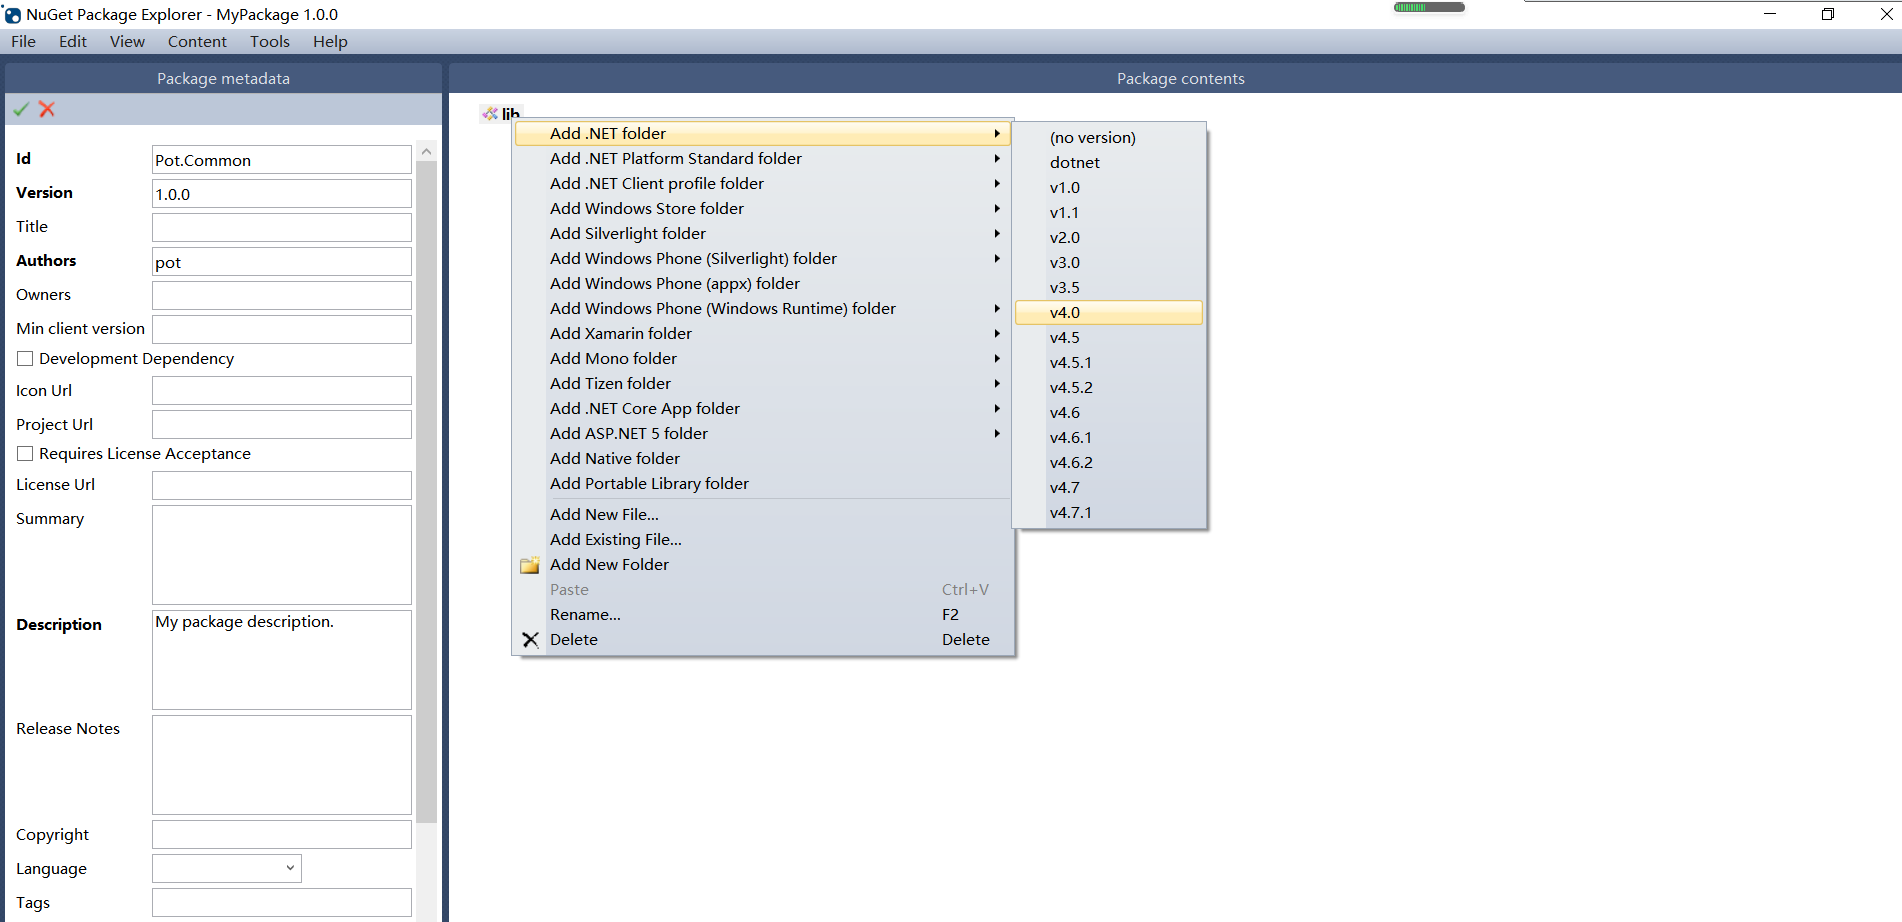Click the Description text area

pos(282,660)
